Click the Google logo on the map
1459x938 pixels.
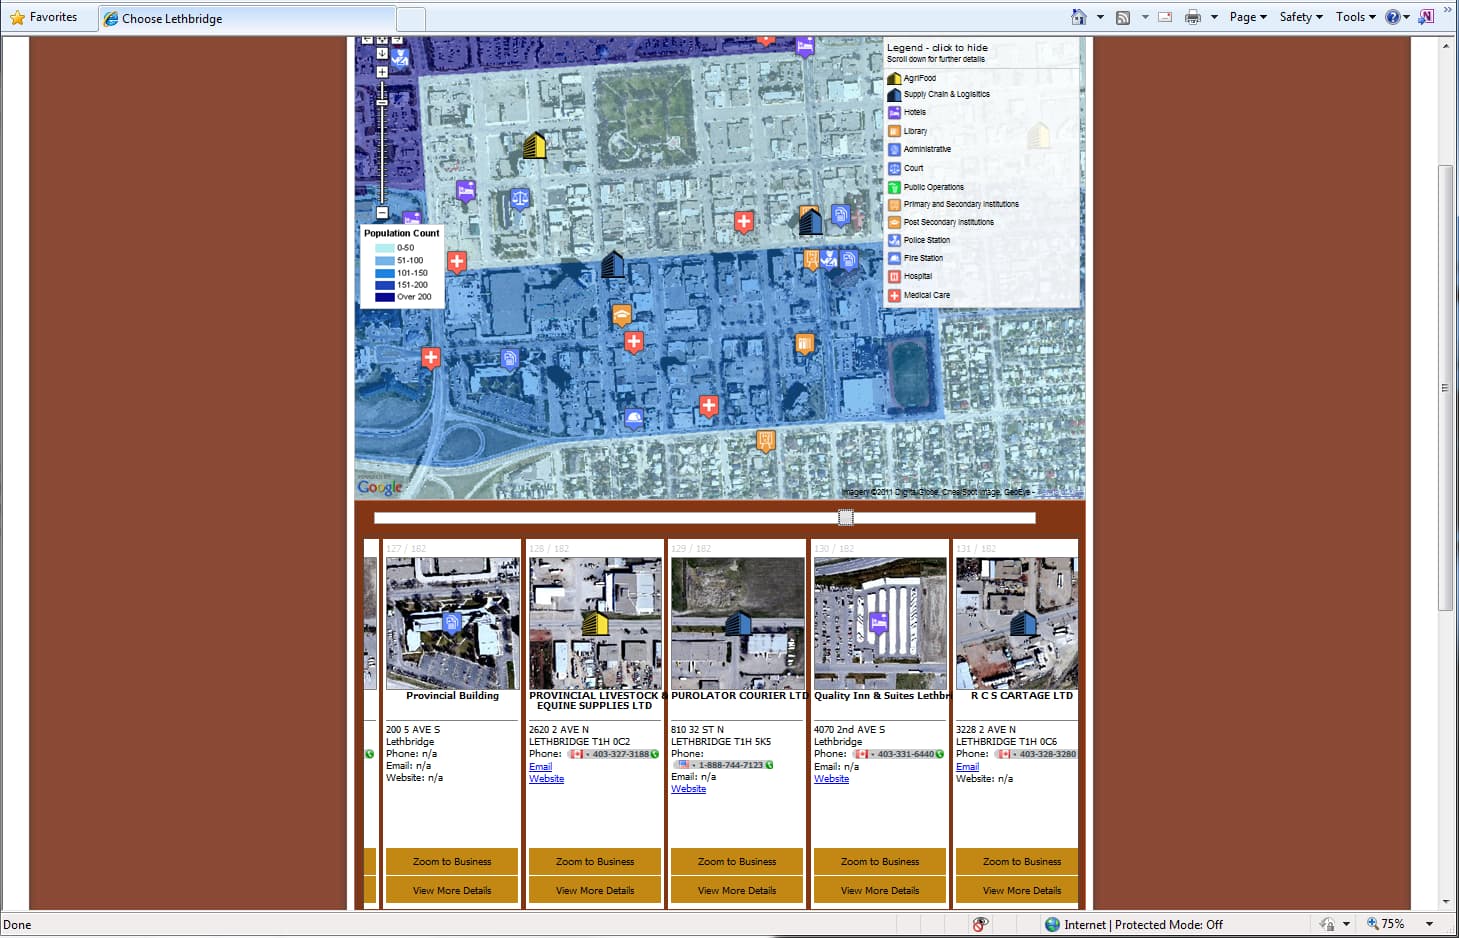380,487
